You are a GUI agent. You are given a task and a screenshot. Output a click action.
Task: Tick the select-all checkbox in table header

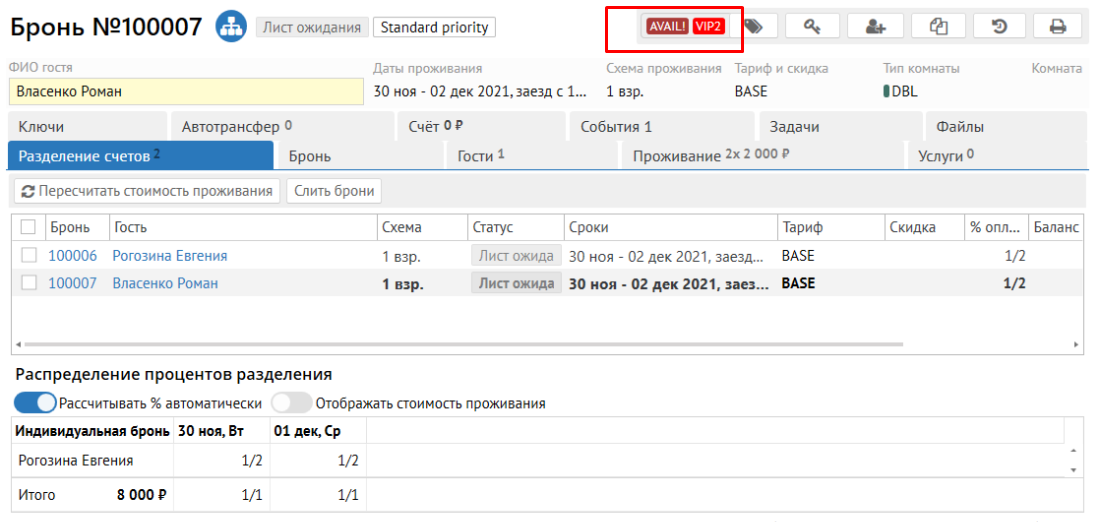coord(29,228)
